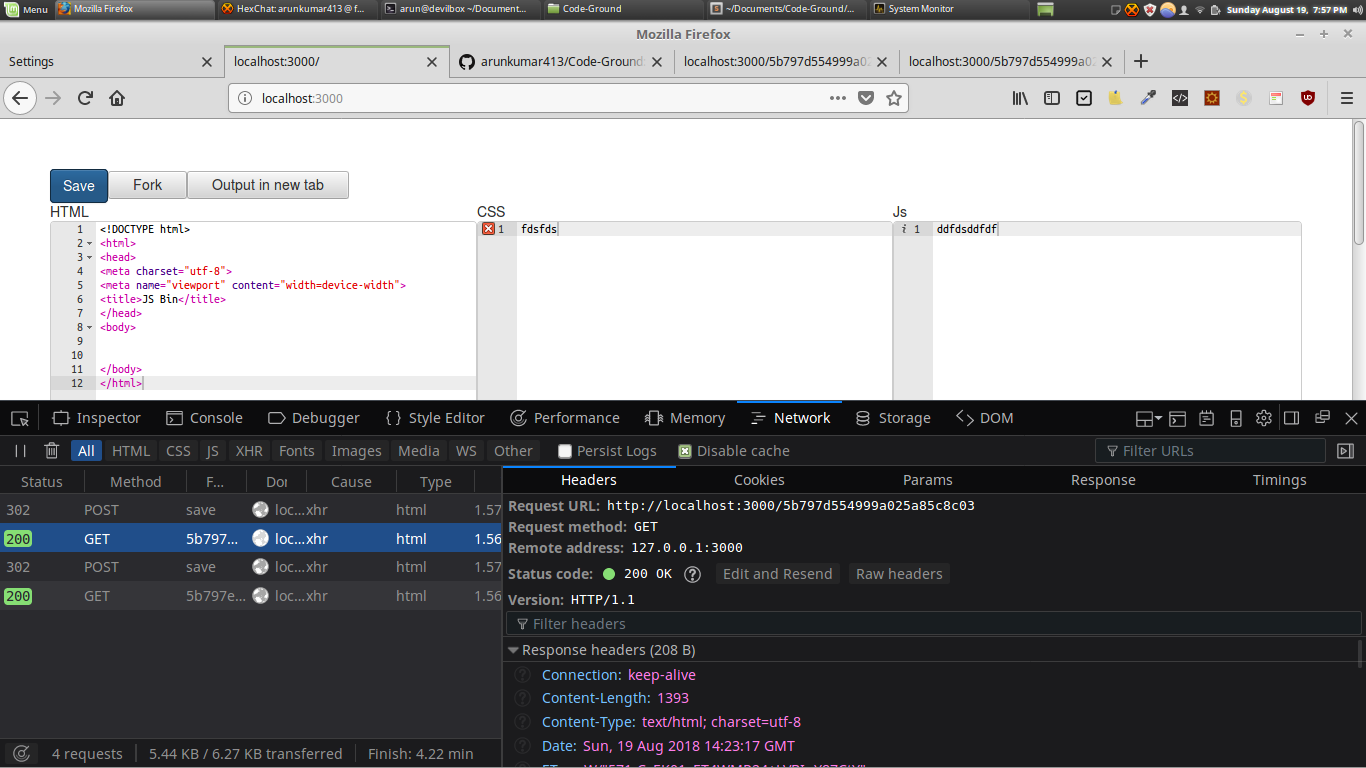Collapse the Response headers section

click(x=513, y=650)
